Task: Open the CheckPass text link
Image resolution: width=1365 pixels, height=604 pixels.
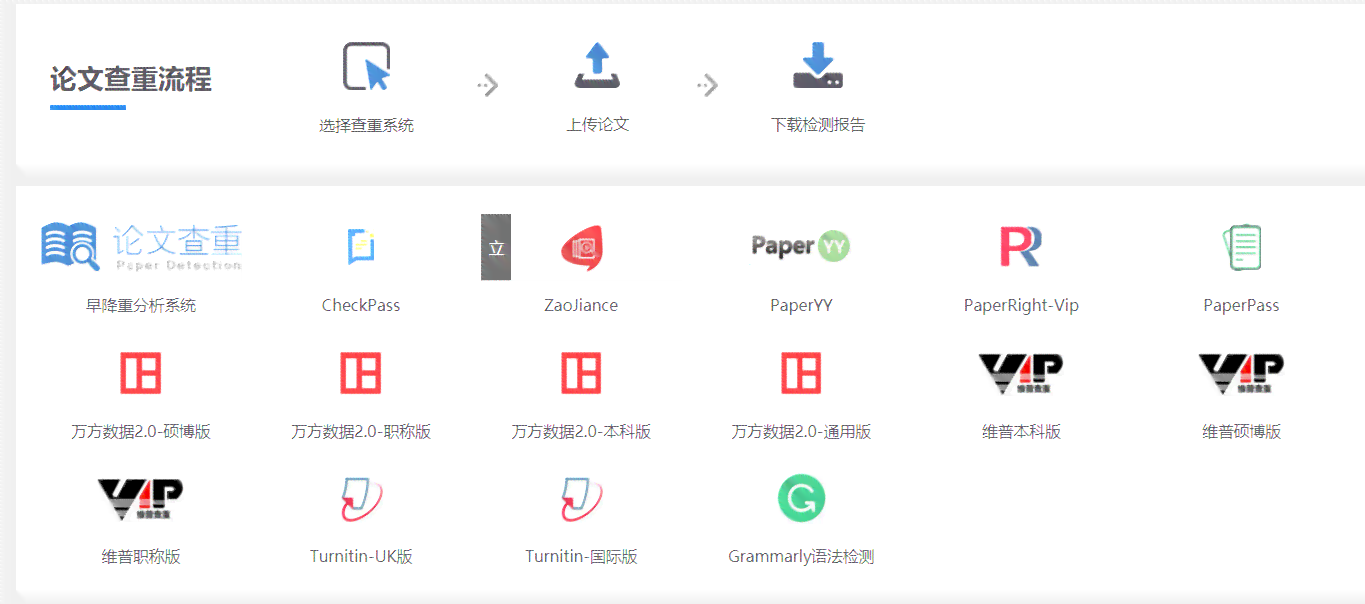Action: coord(361,306)
